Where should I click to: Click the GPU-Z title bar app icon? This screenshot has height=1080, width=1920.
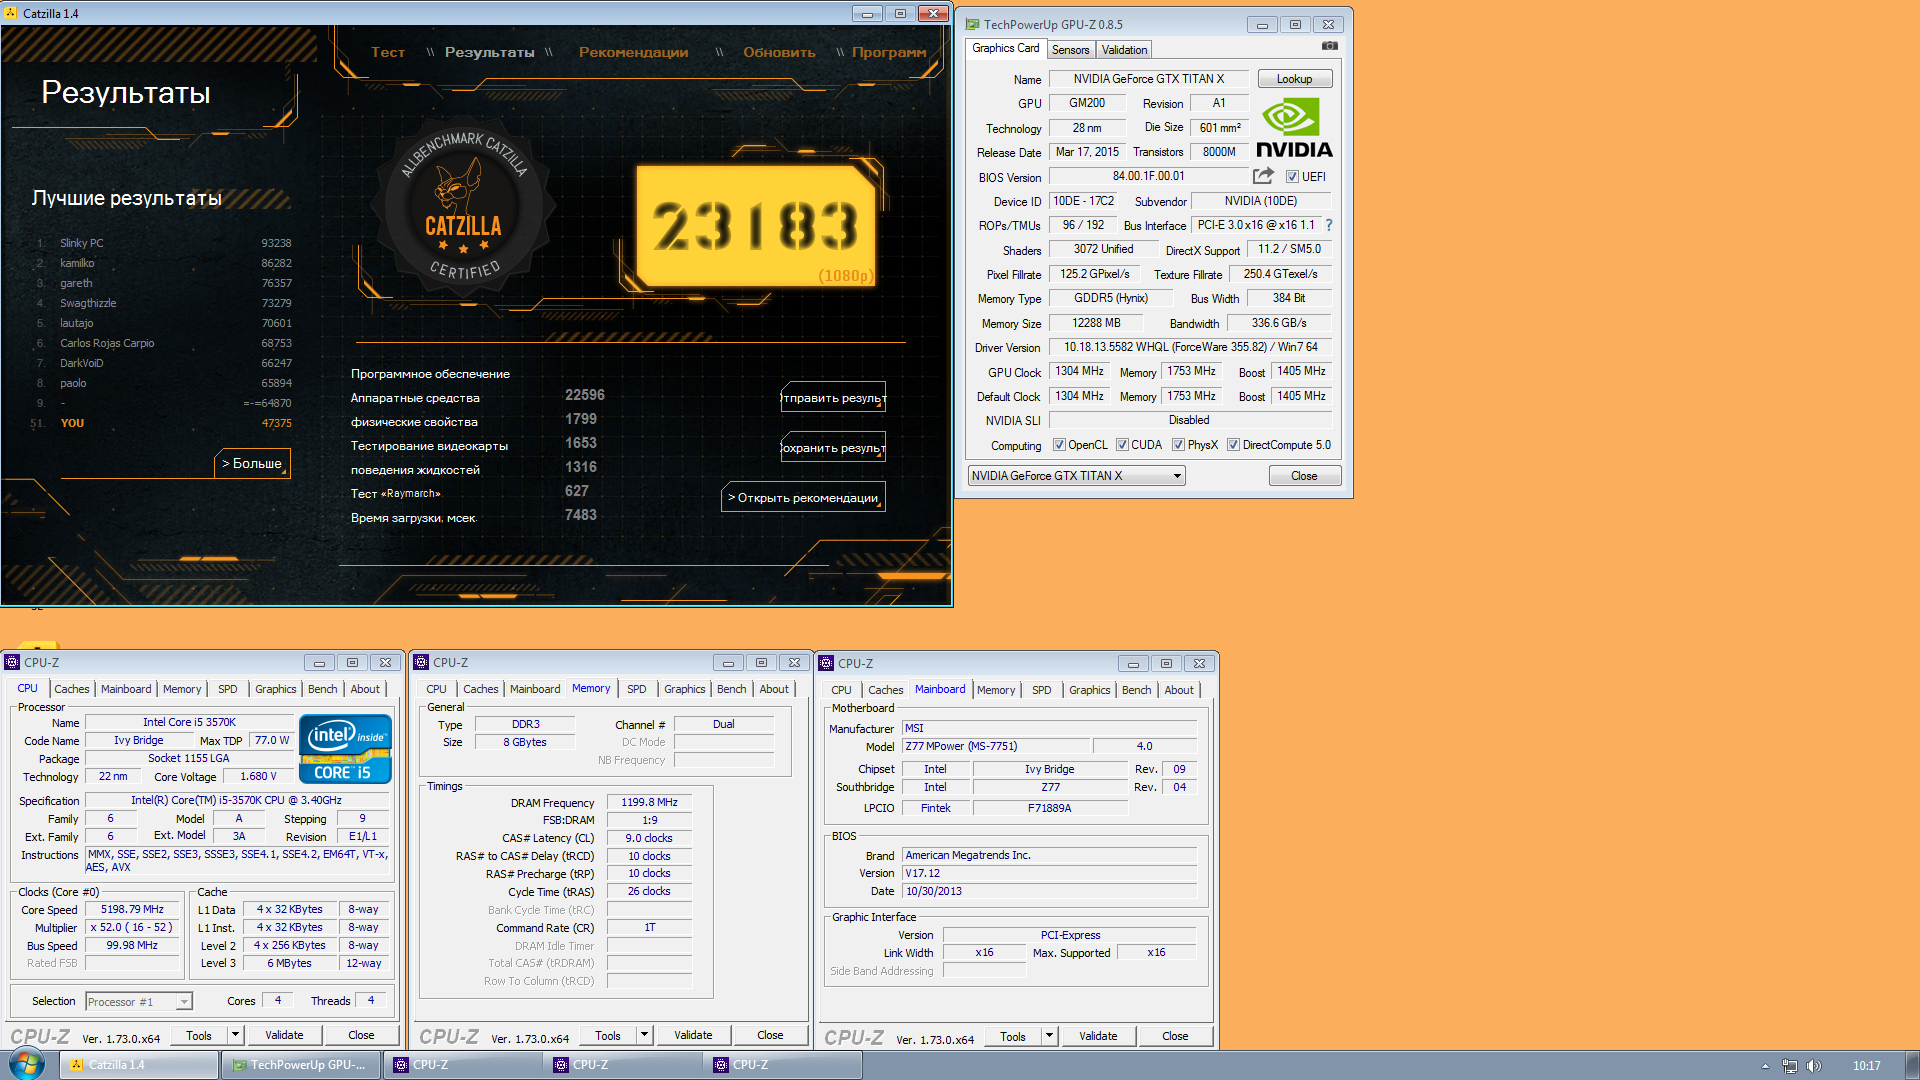972,24
